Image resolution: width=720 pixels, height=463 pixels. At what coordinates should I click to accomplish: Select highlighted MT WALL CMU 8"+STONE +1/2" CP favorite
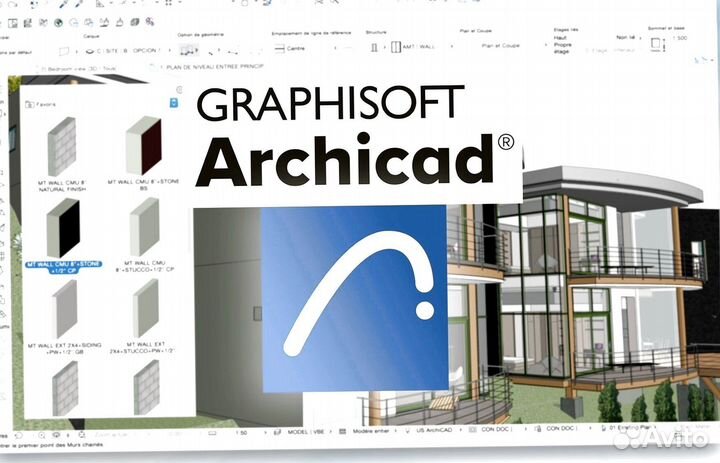(x=63, y=228)
